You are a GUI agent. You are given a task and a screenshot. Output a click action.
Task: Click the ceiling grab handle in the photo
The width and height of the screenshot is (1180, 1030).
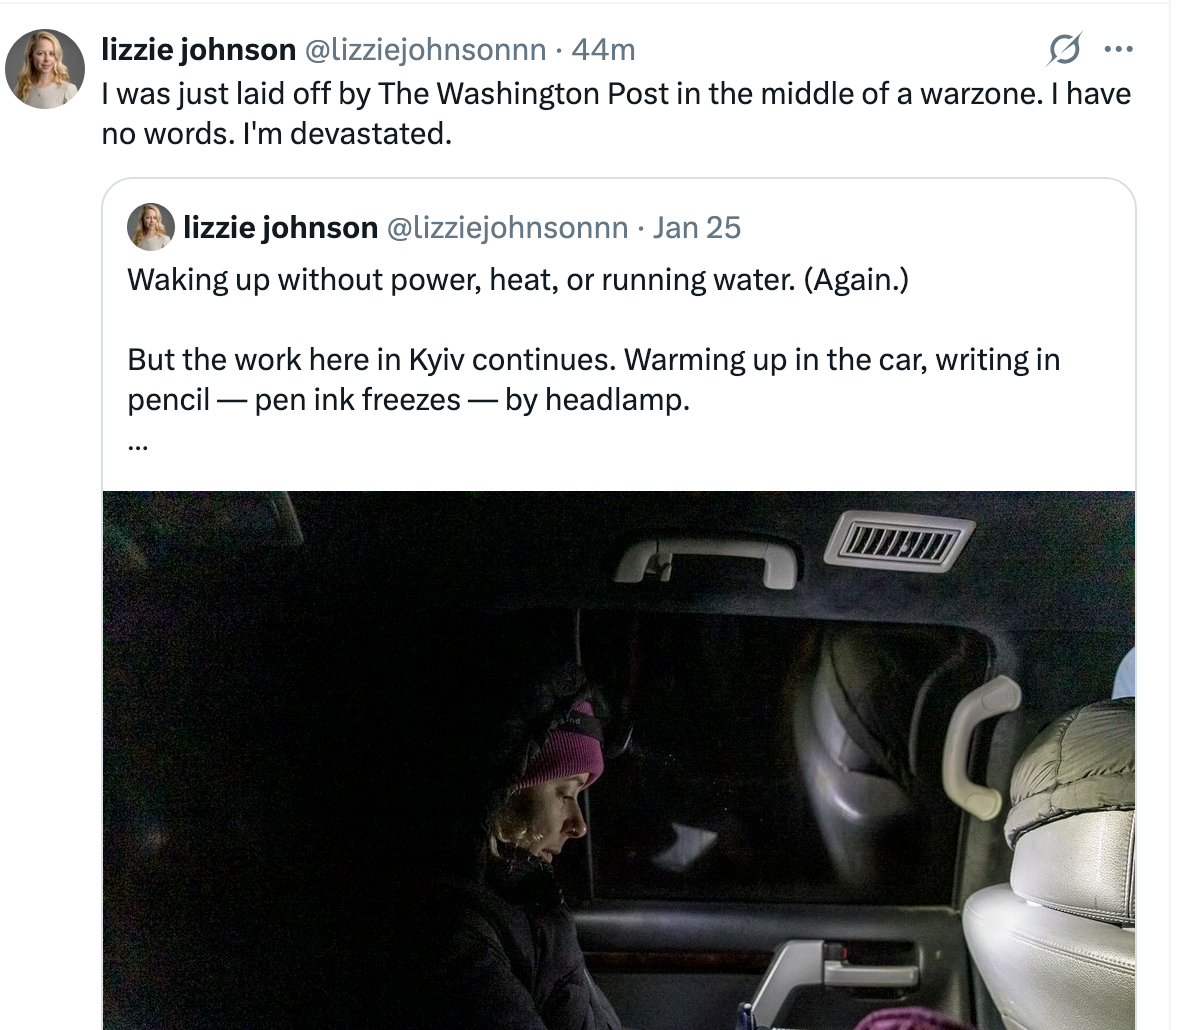pyautogui.click(x=706, y=562)
